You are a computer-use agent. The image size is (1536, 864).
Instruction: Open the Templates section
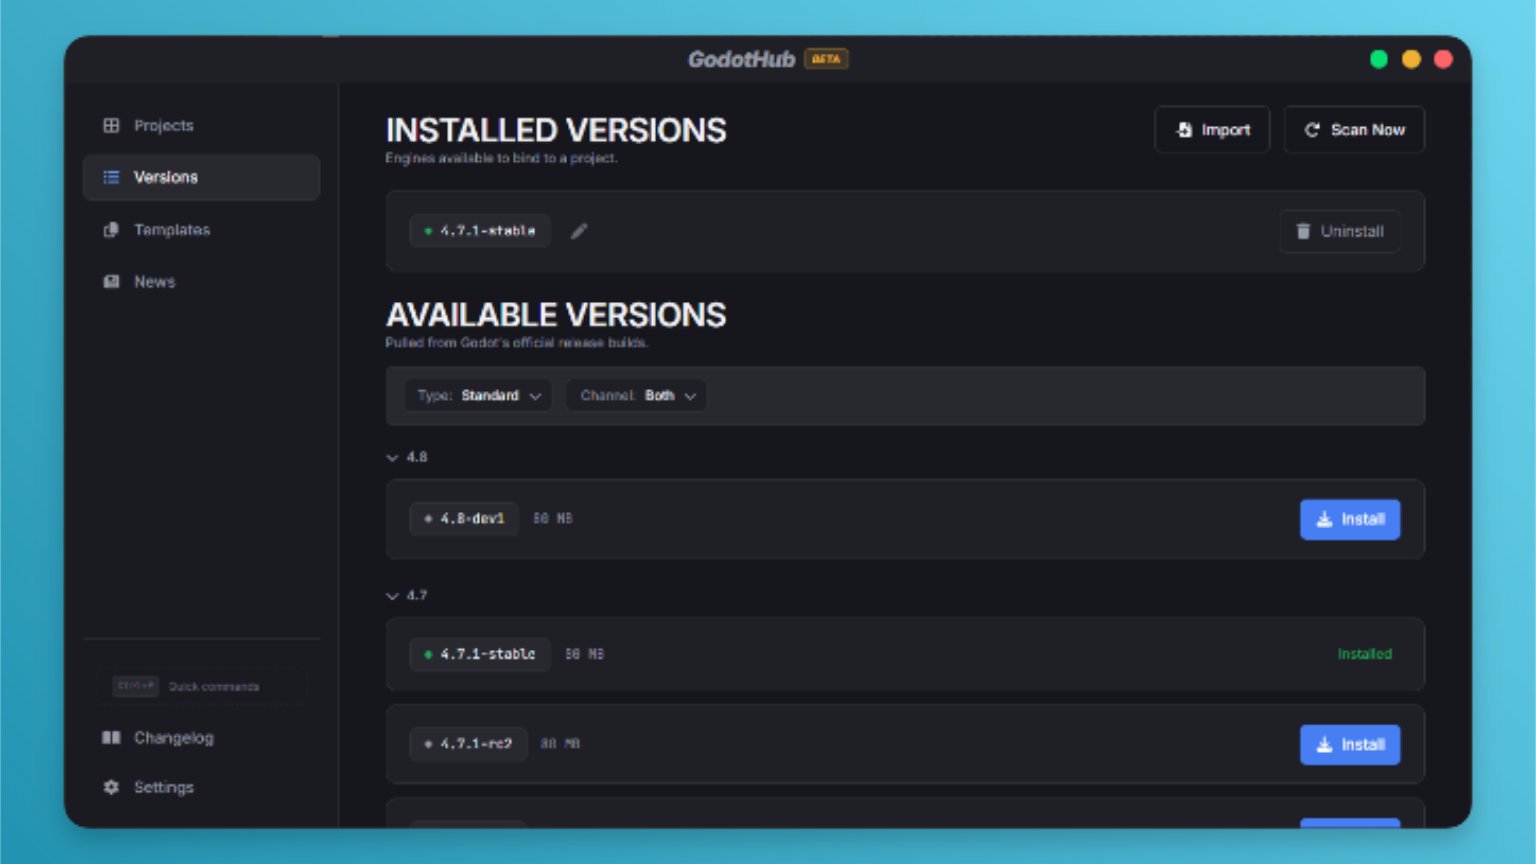tap(201, 229)
